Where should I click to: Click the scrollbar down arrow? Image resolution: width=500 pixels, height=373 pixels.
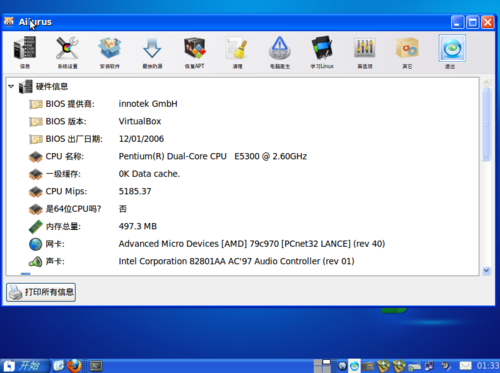tap(486, 271)
